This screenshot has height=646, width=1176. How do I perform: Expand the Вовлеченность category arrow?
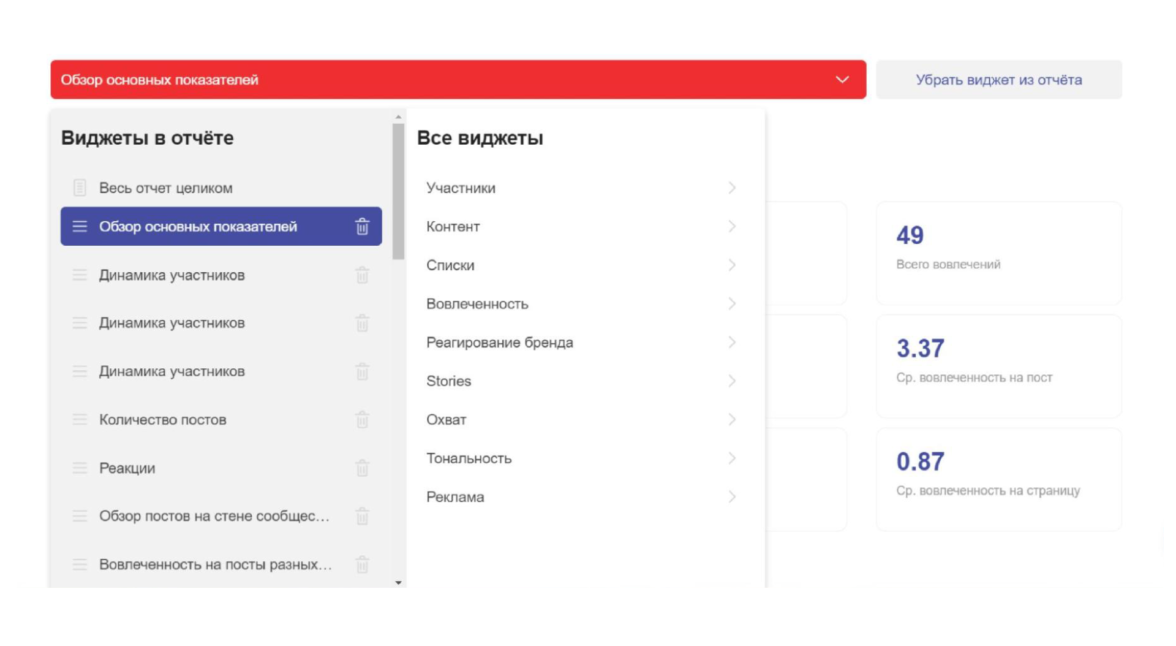point(732,304)
